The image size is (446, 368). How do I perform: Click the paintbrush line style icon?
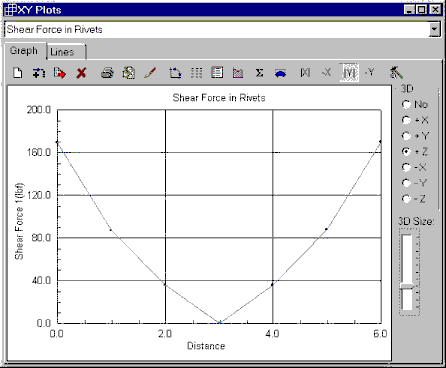tap(150, 72)
